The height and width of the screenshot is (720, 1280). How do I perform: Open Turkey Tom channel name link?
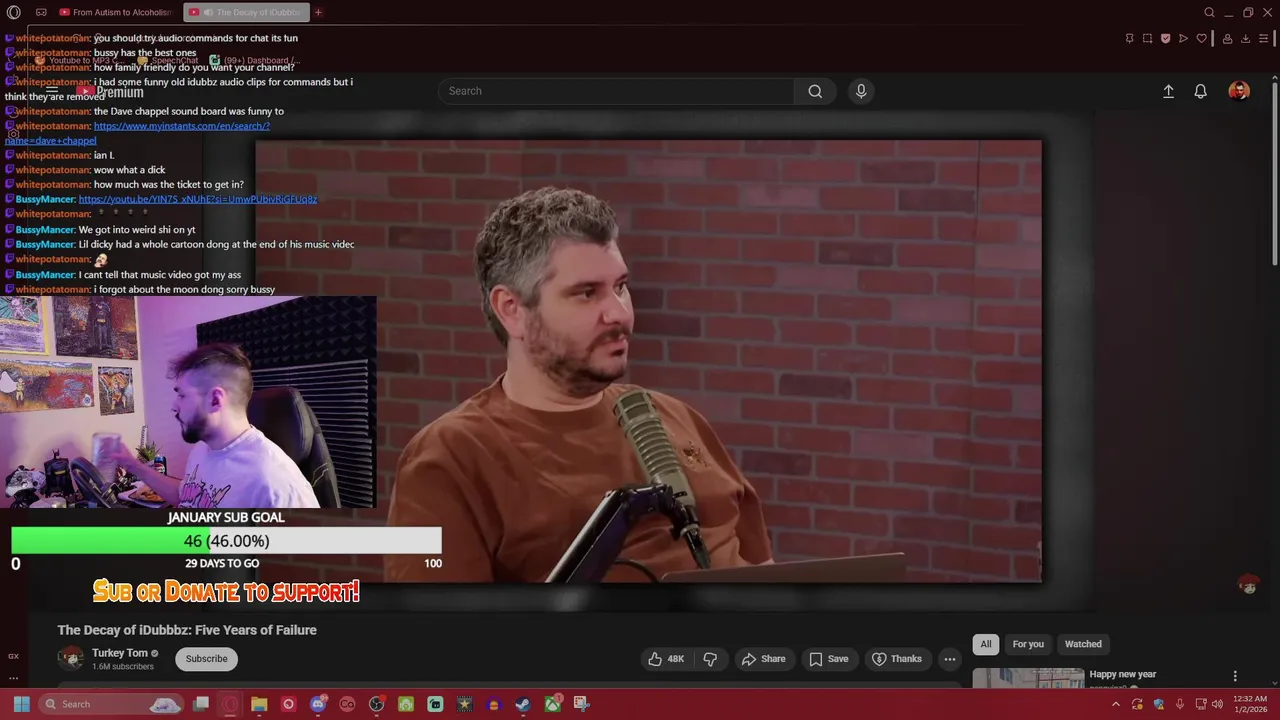(x=120, y=653)
